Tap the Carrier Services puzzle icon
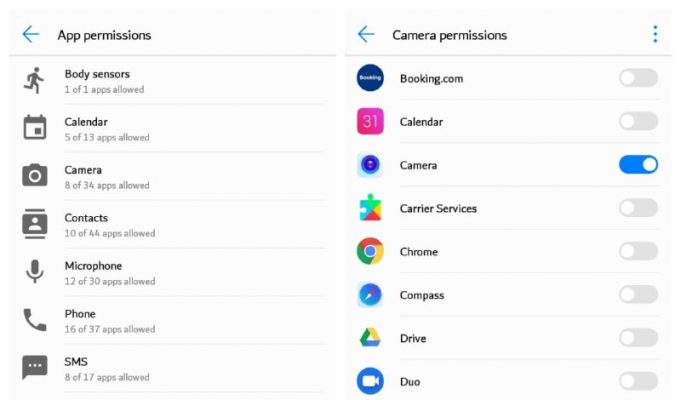Screen dimensions: 681x400 (370, 208)
